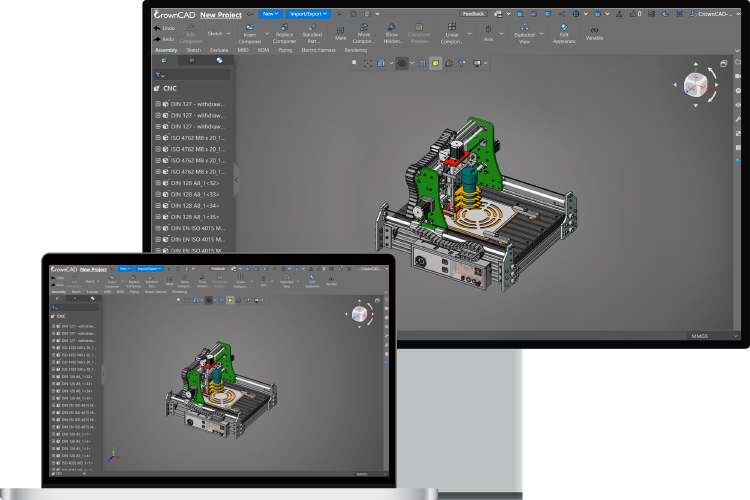Image resolution: width=750 pixels, height=500 pixels.
Task: Switch to MBD tab on the monitor
Action: (243, 50)
